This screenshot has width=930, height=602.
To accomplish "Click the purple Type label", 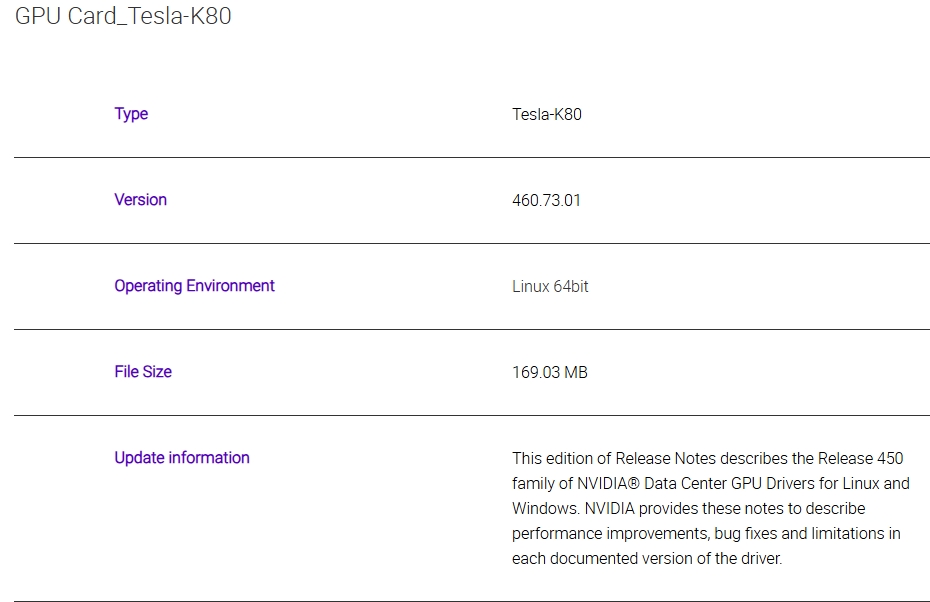I will (x=131, y=114).
